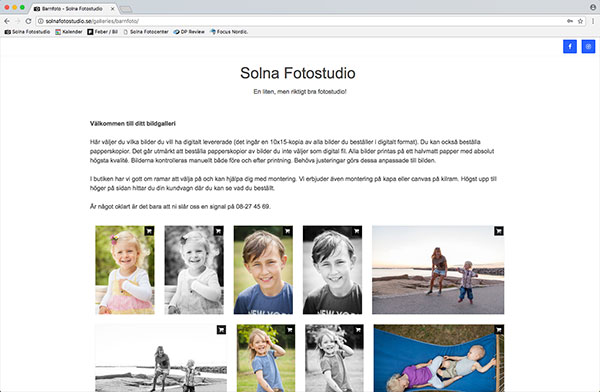
Task: Add the grayscale boy portrait to cart
Action: pyautogui.click(x=357, y=231)
